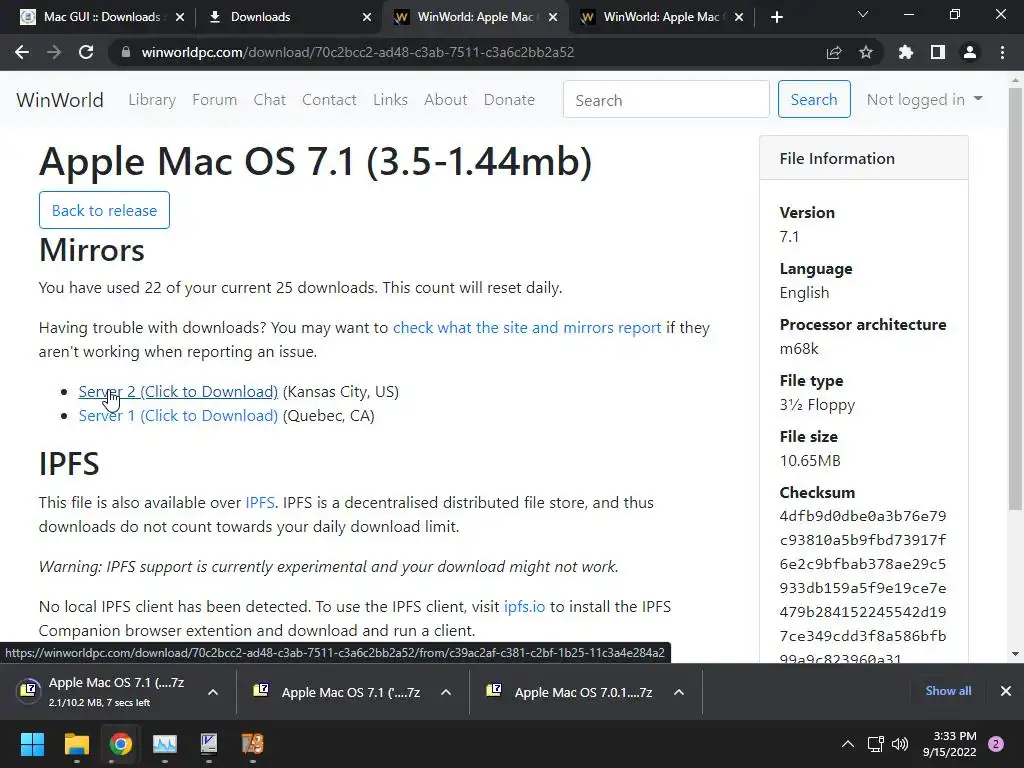Expand options for second 7.1 download
The height and width of the screenshot is (768, 1024).
[x=446, y=692]
